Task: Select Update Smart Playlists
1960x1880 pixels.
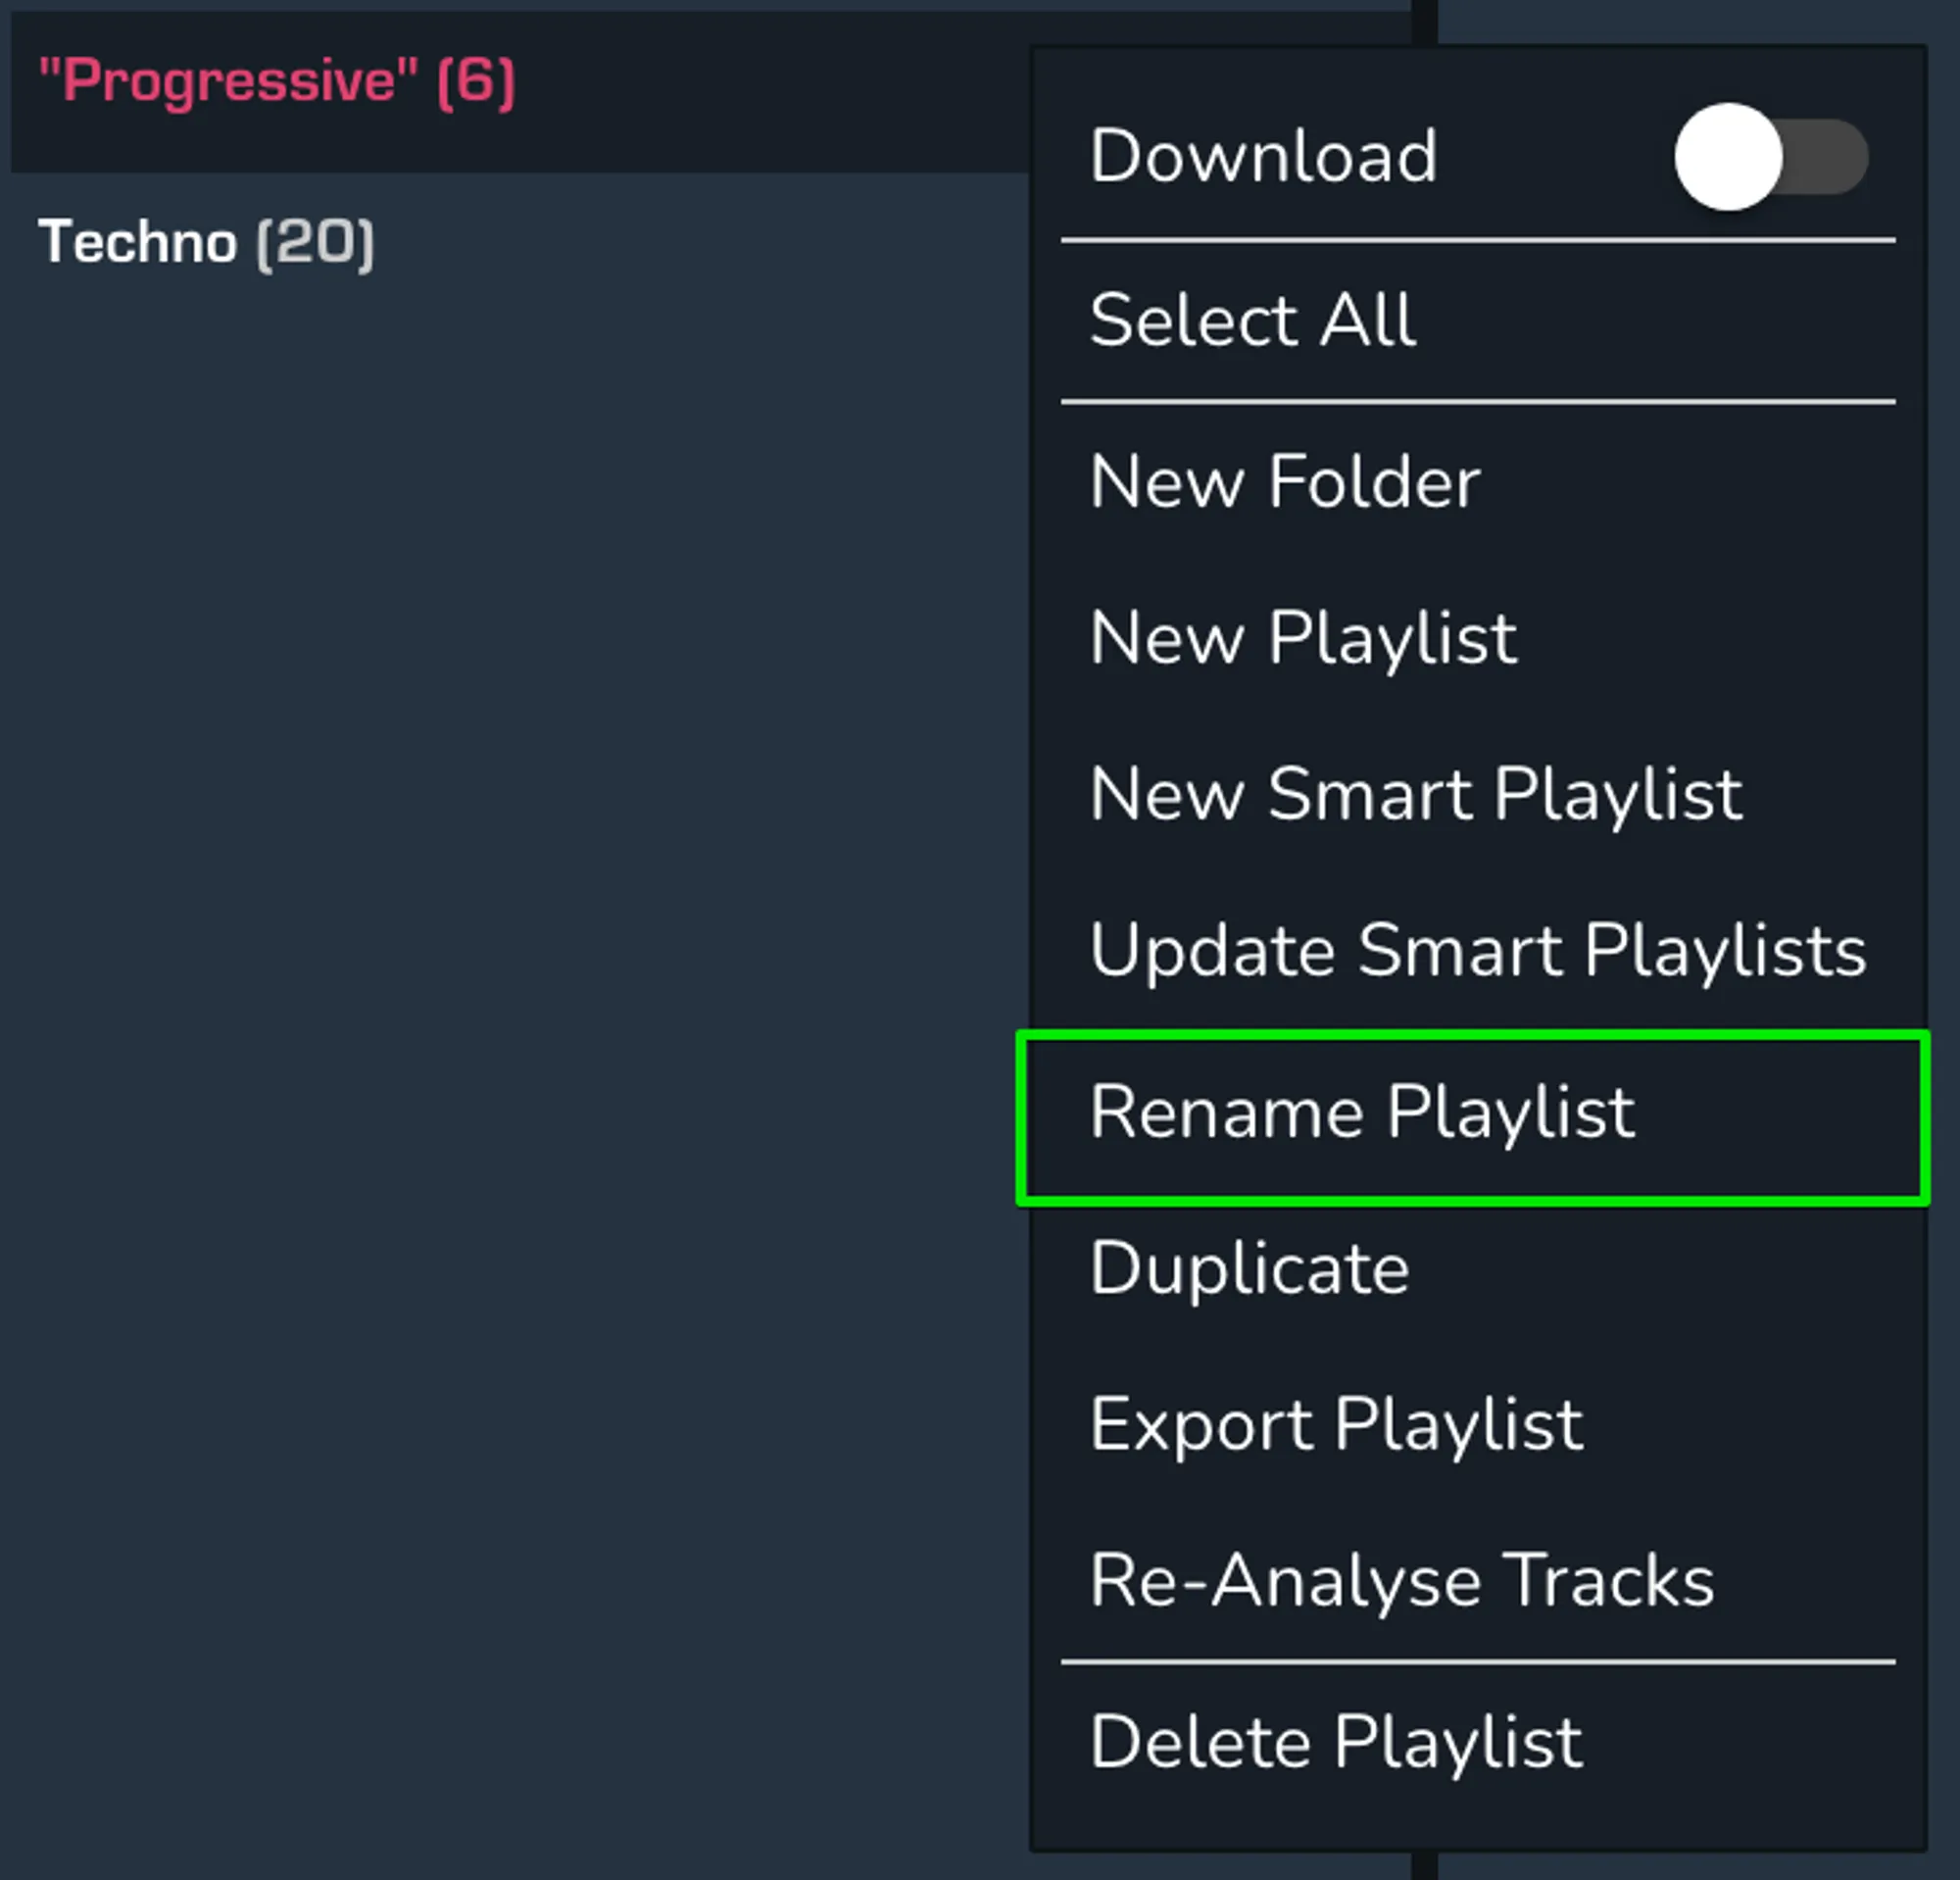Action: (x=1478, y=950)
